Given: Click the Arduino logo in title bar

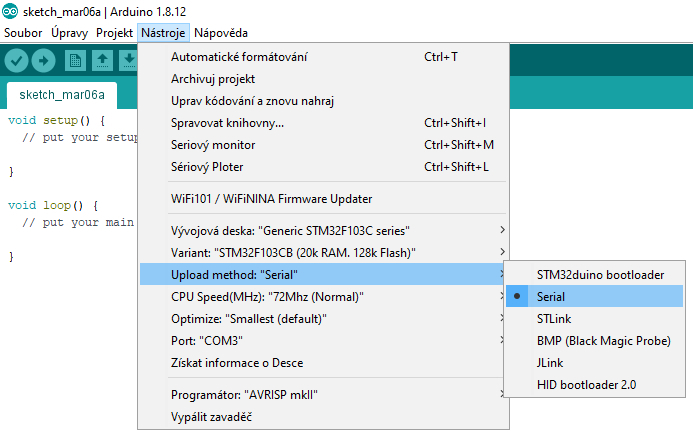Looking at the screenshot, I should pos(10,11).
